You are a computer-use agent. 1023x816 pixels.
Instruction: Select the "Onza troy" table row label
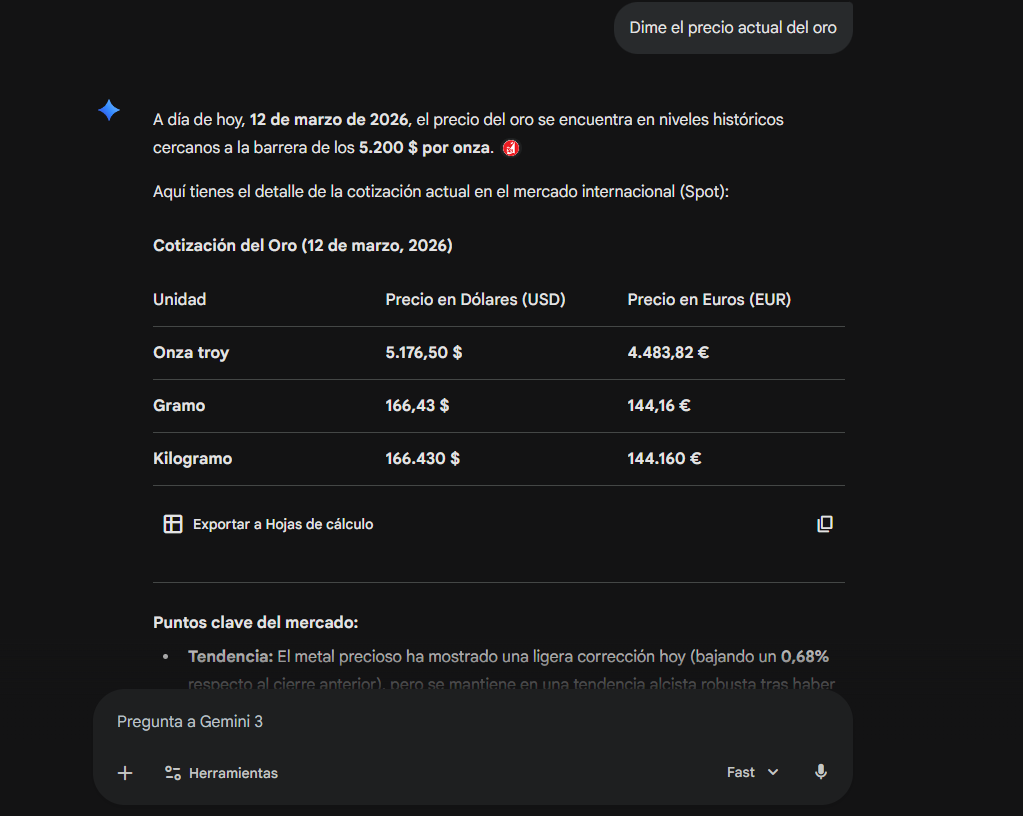(x=190, y=352)
